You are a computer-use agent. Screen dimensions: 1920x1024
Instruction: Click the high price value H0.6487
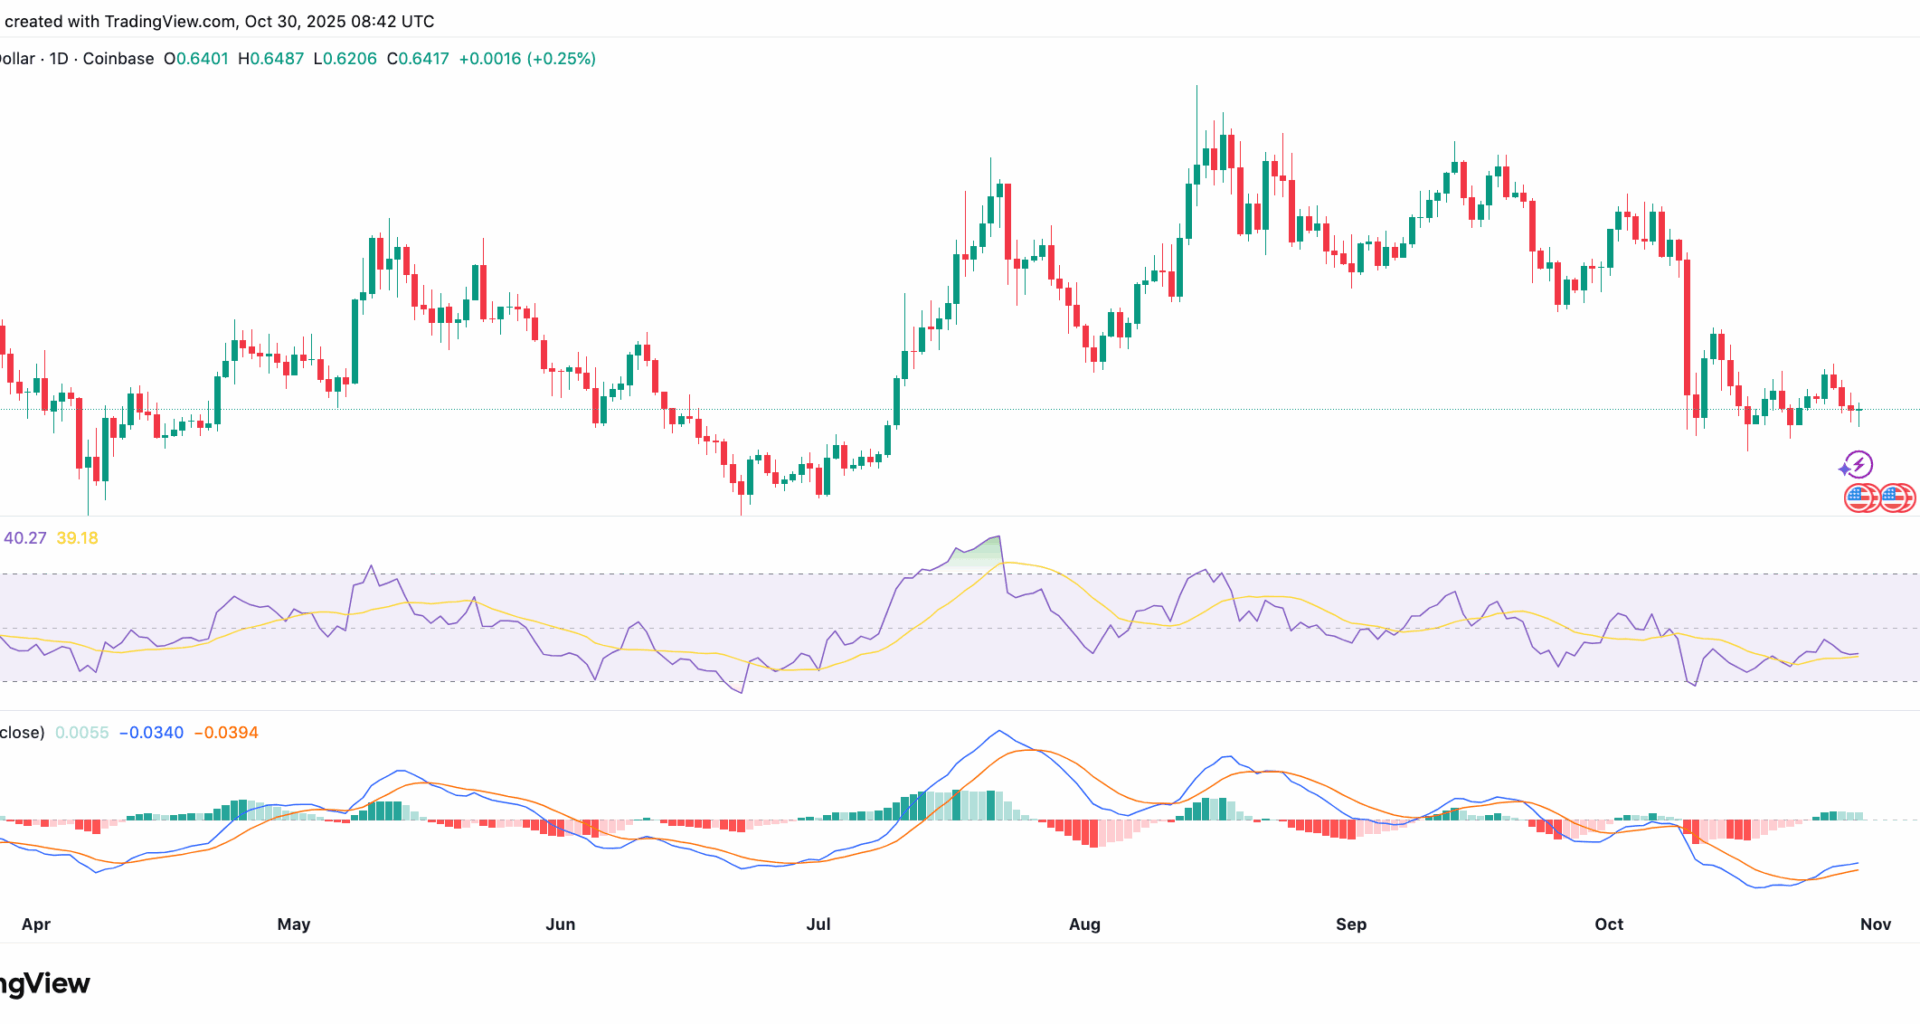pos(271,59)
